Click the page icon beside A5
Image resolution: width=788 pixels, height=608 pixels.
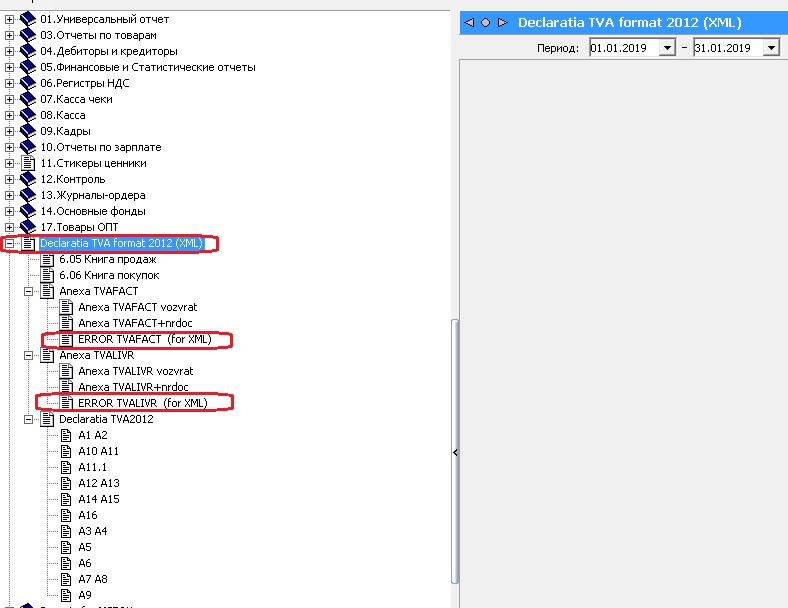click(66, 547)
